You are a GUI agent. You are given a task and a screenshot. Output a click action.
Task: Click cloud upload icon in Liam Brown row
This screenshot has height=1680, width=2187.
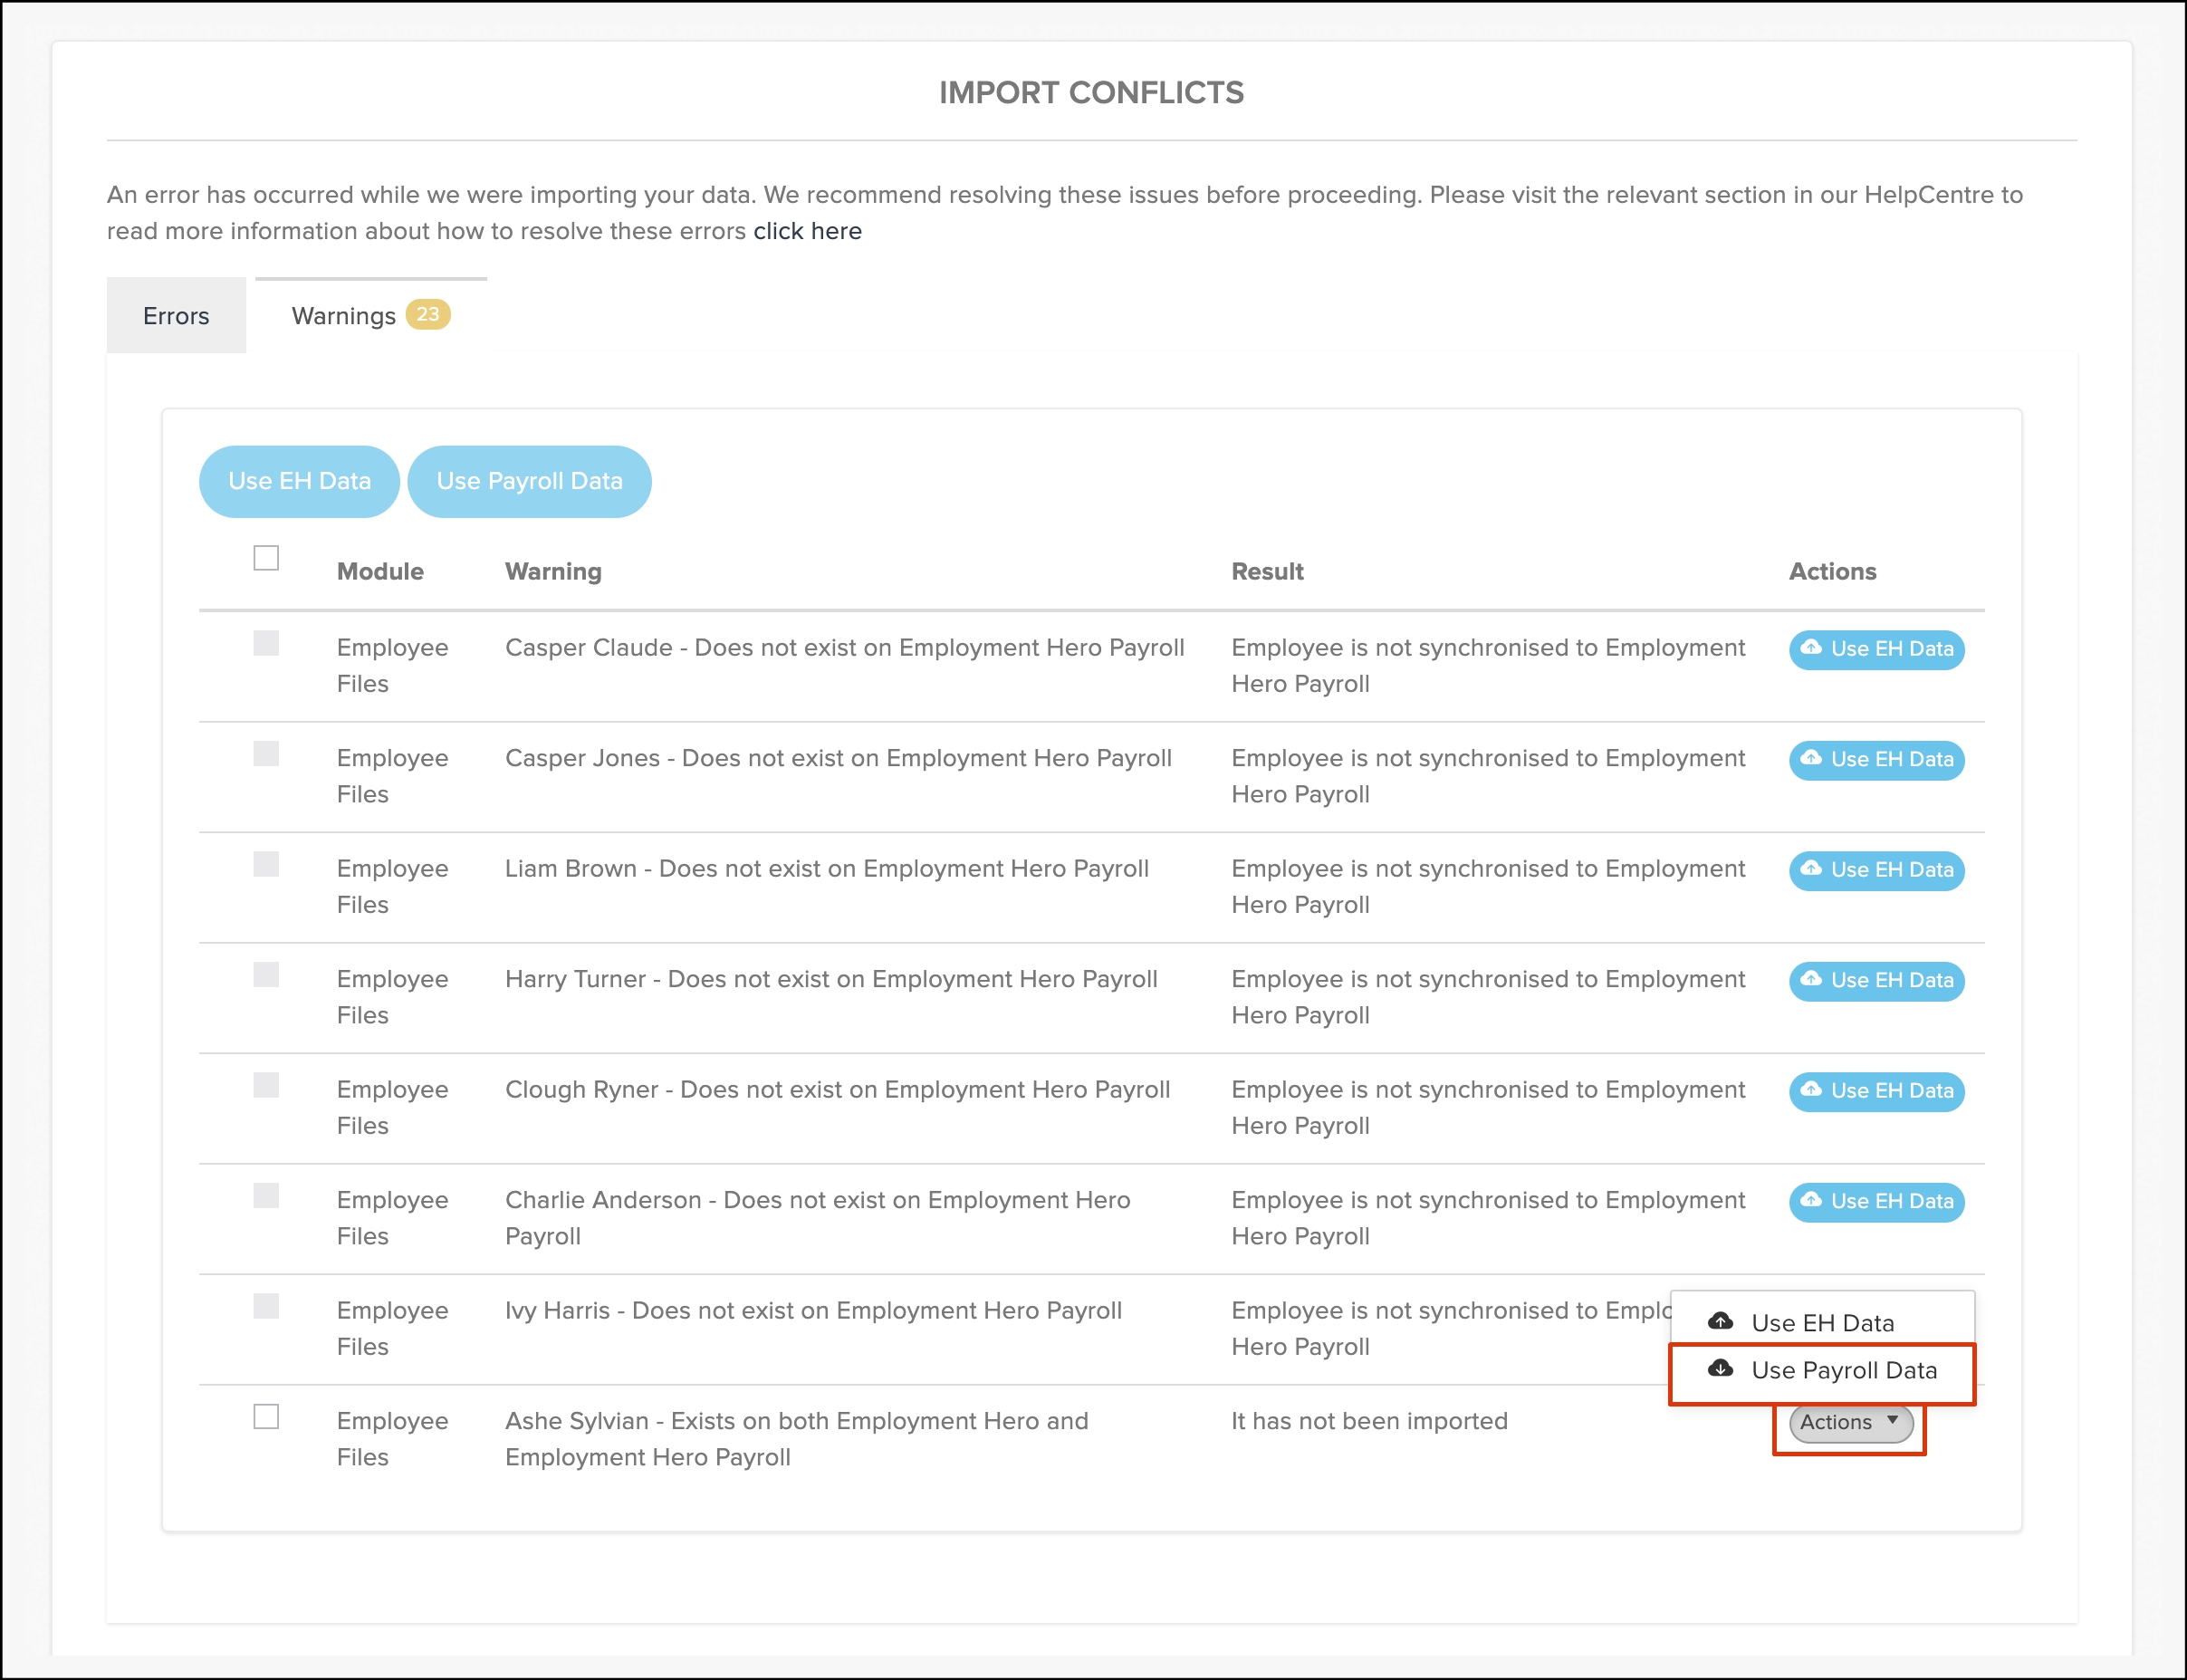(x=1810, y=869)
